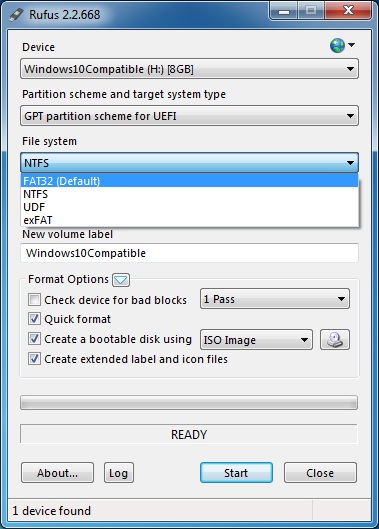Image resolution: width=379 pixels, height=529 pixels.
Task: Toggle Create a bootable disk using checkbox
Action: (x=34, y=339)
